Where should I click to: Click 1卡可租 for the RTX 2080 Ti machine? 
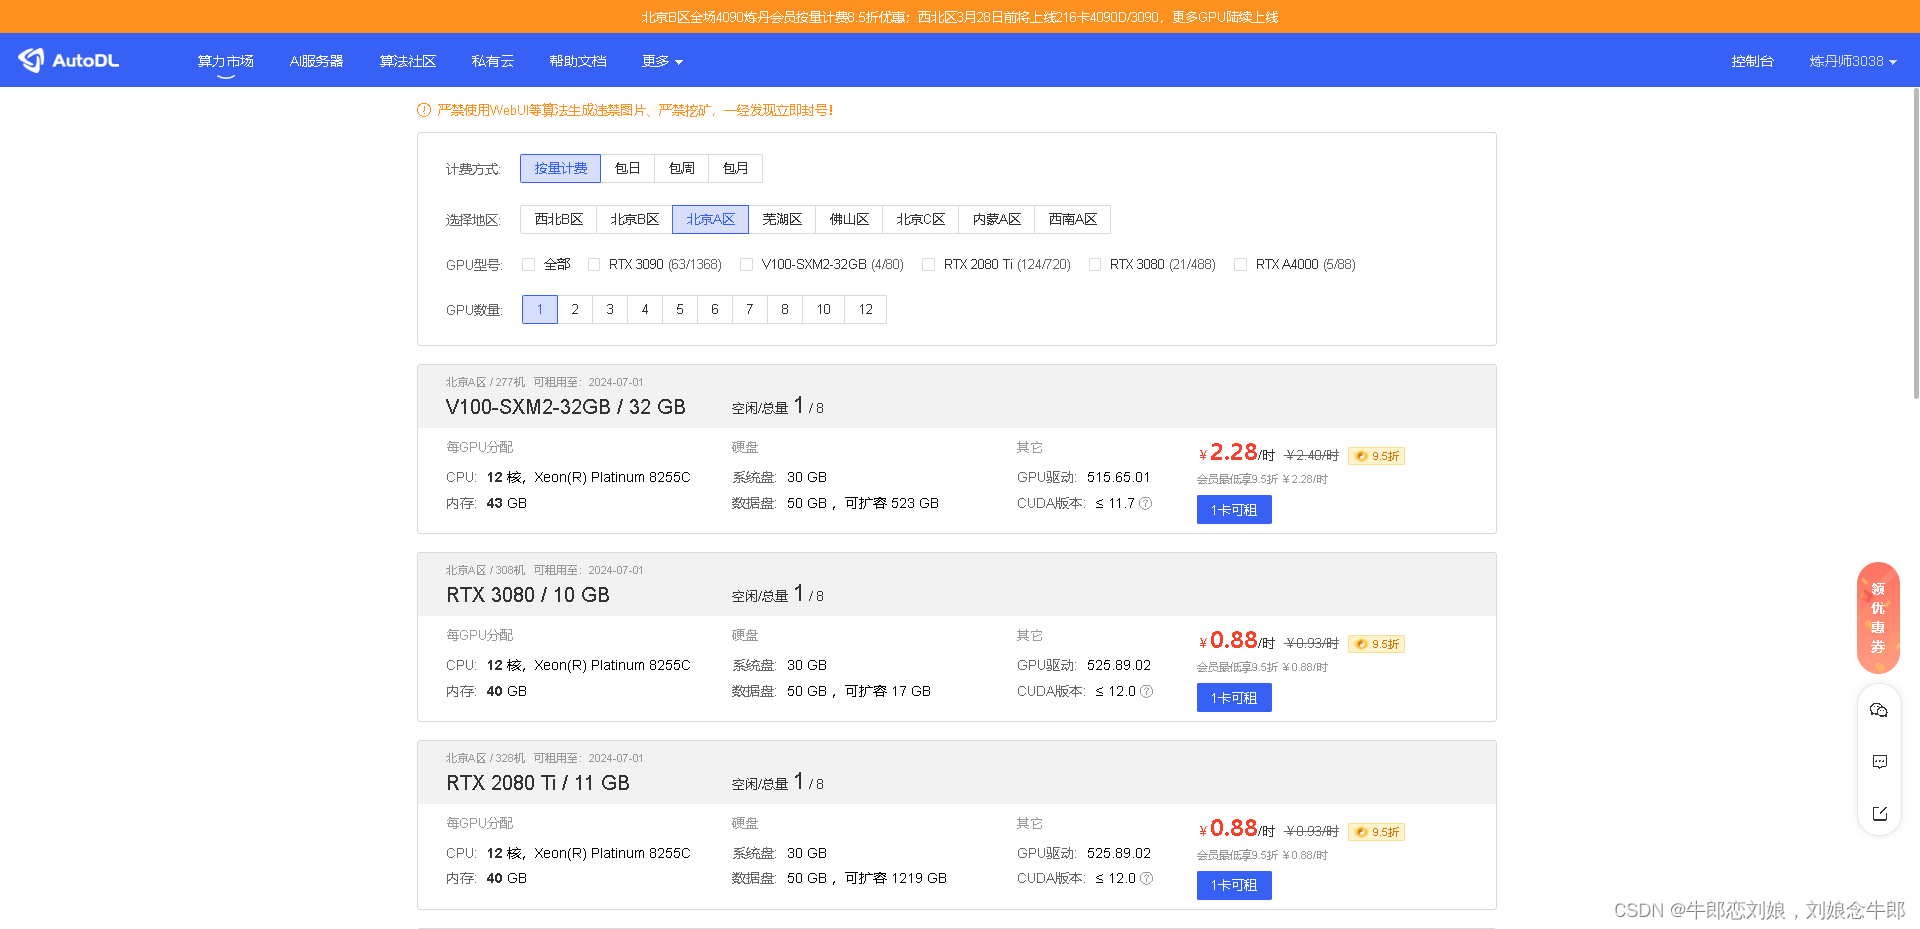pos(1234,885)
